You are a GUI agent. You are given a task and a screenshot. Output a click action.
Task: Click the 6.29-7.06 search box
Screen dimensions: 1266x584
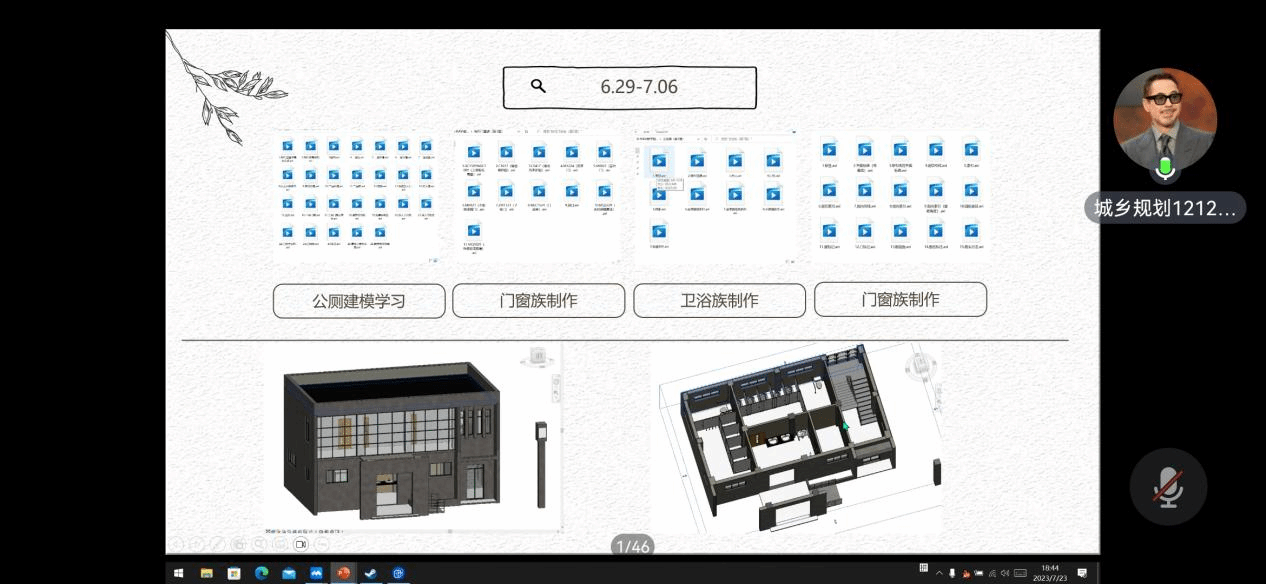629,87
